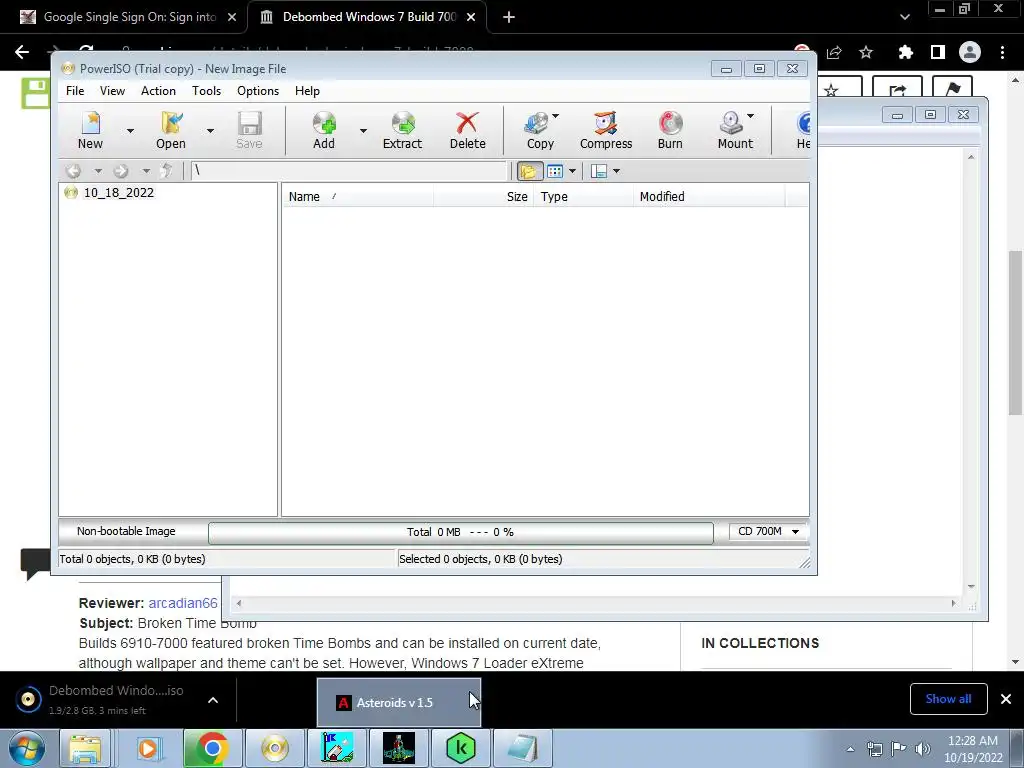Open the view mode dropdown arrow
Image resolution: width=1024 pixels, height=768 pixels.
573,171
